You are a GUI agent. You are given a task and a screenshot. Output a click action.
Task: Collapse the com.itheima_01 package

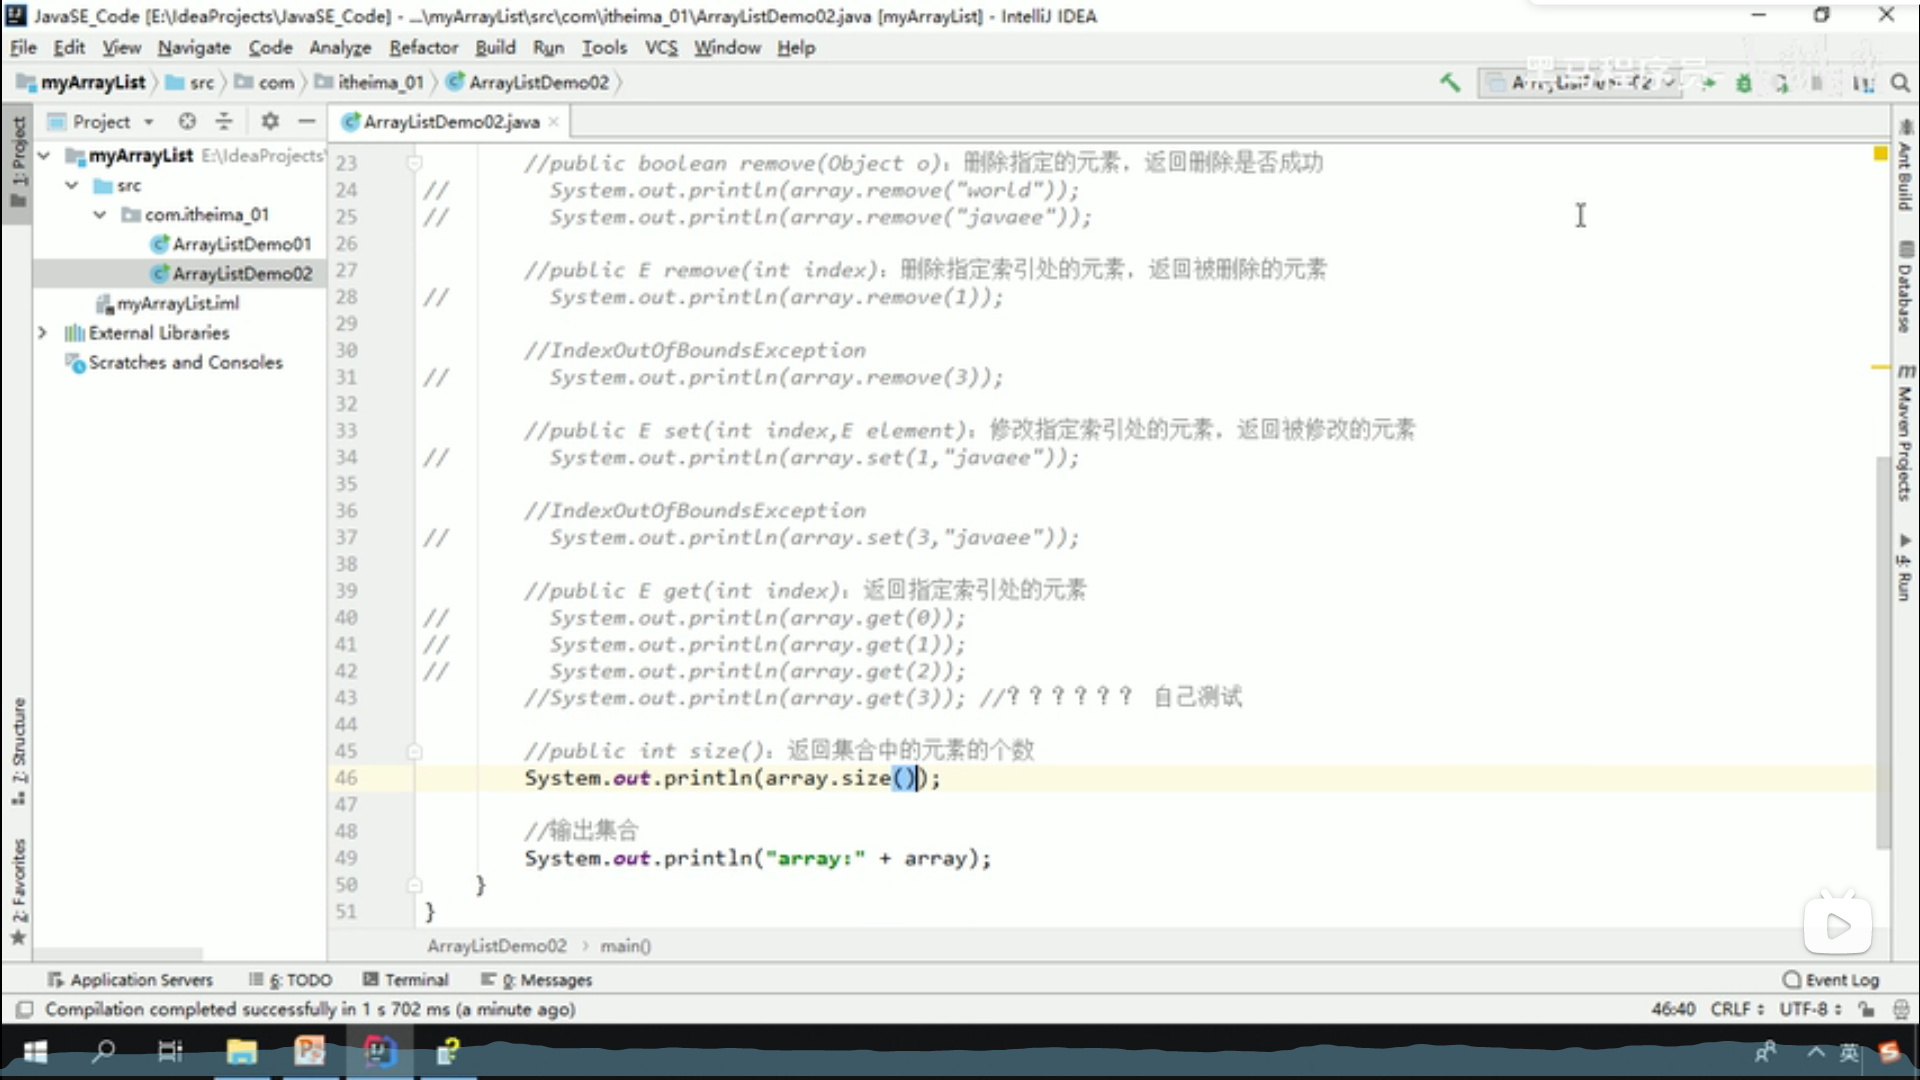tap(99, 214)
